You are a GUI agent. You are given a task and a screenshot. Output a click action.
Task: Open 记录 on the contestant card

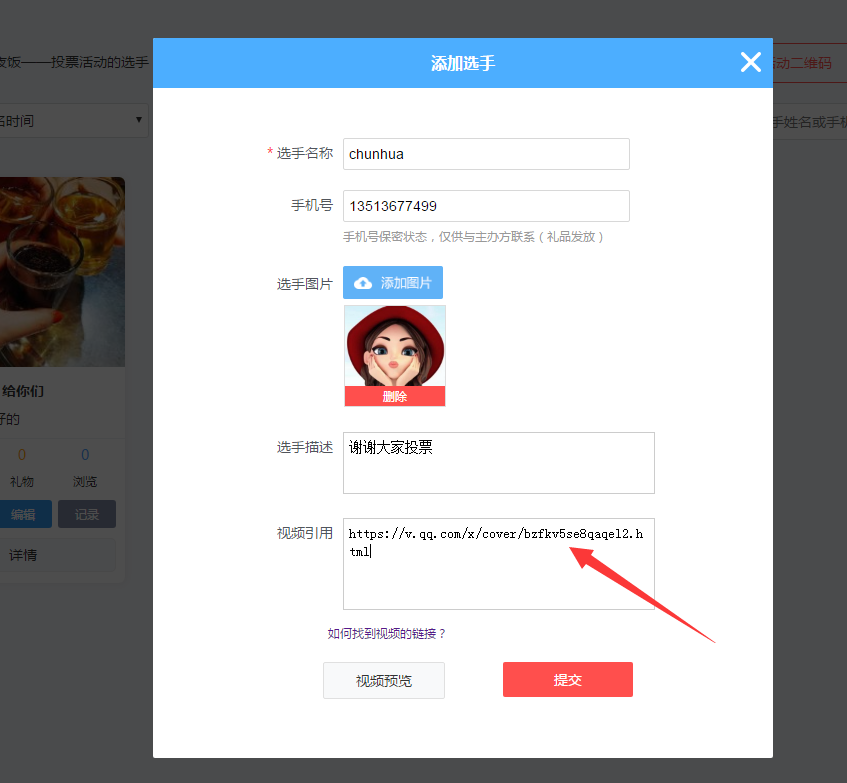[87, 514]
